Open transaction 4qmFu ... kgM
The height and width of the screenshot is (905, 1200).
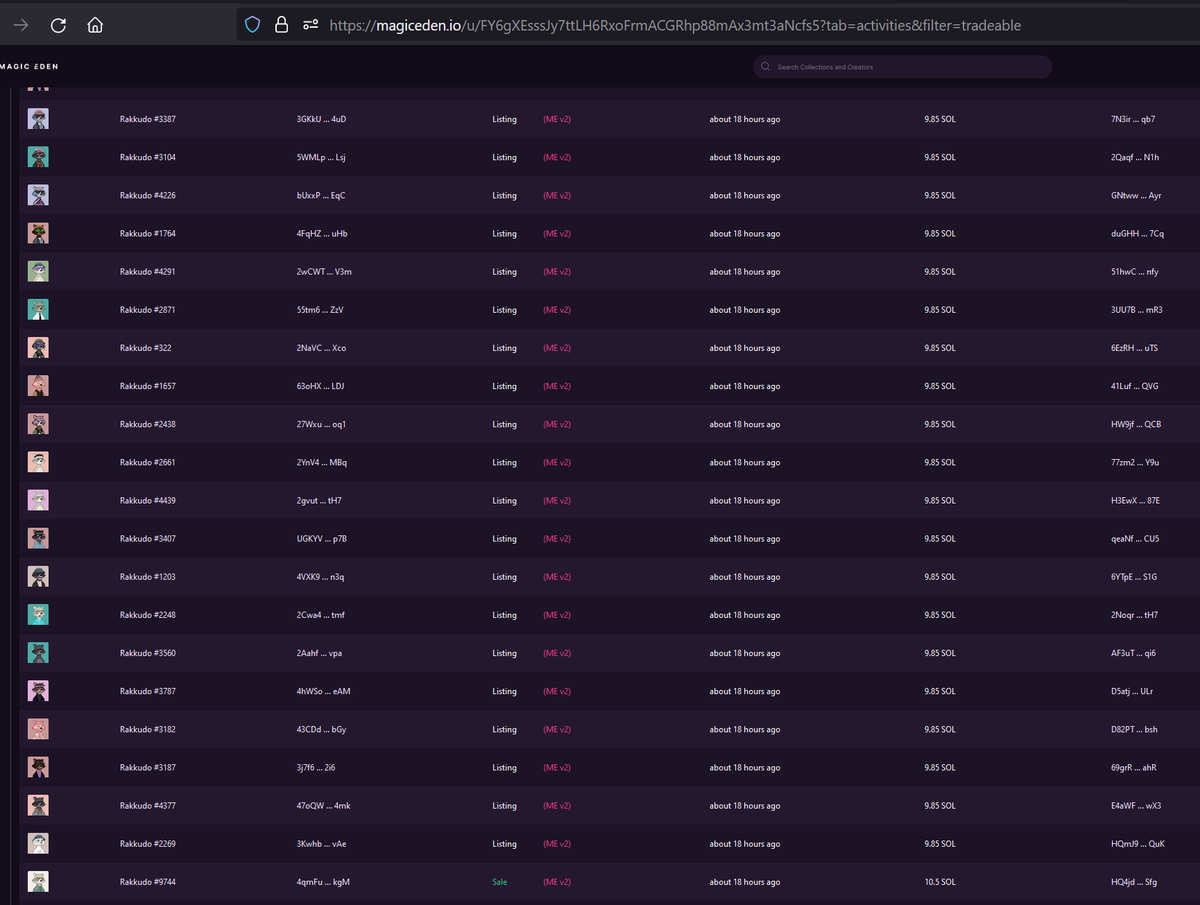click(323, 882)
